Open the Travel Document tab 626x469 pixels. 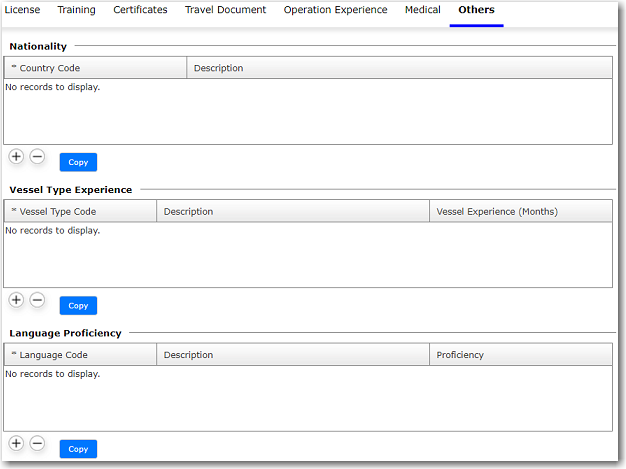(225, 10)
